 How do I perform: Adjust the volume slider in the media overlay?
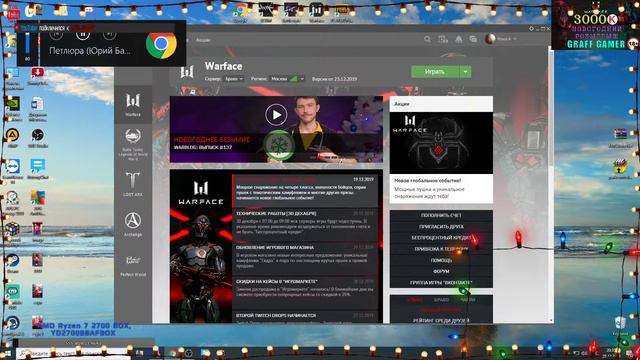click(x=27, y=44)
